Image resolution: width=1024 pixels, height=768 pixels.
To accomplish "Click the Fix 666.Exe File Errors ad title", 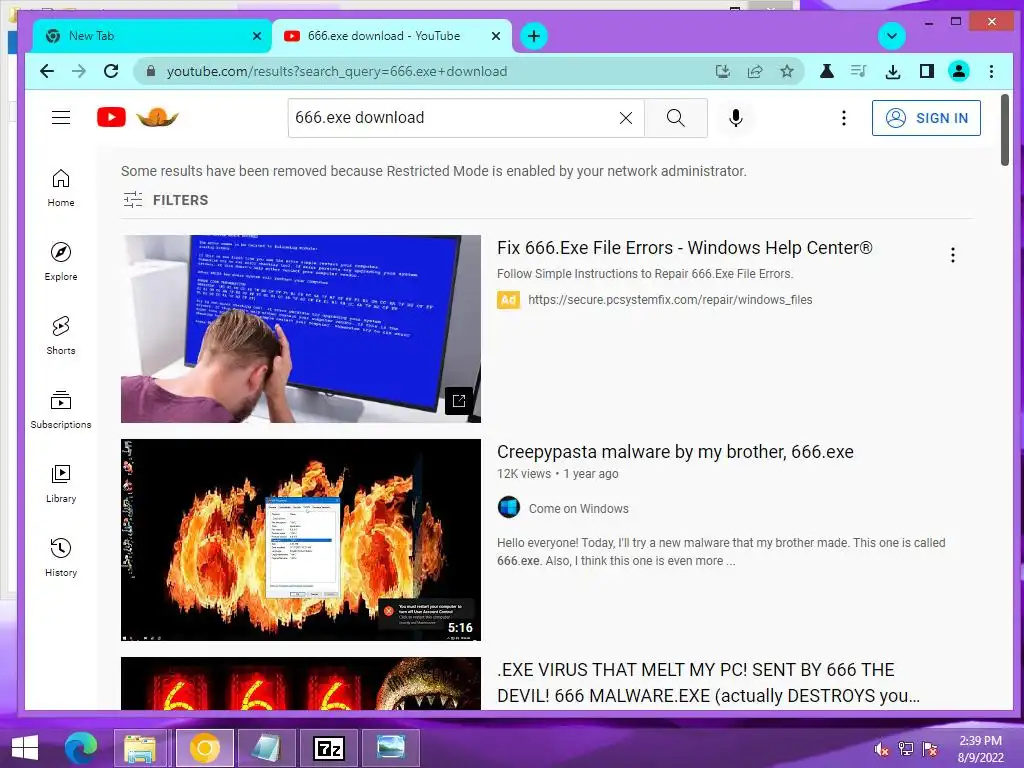I will [x=684, y=248].
